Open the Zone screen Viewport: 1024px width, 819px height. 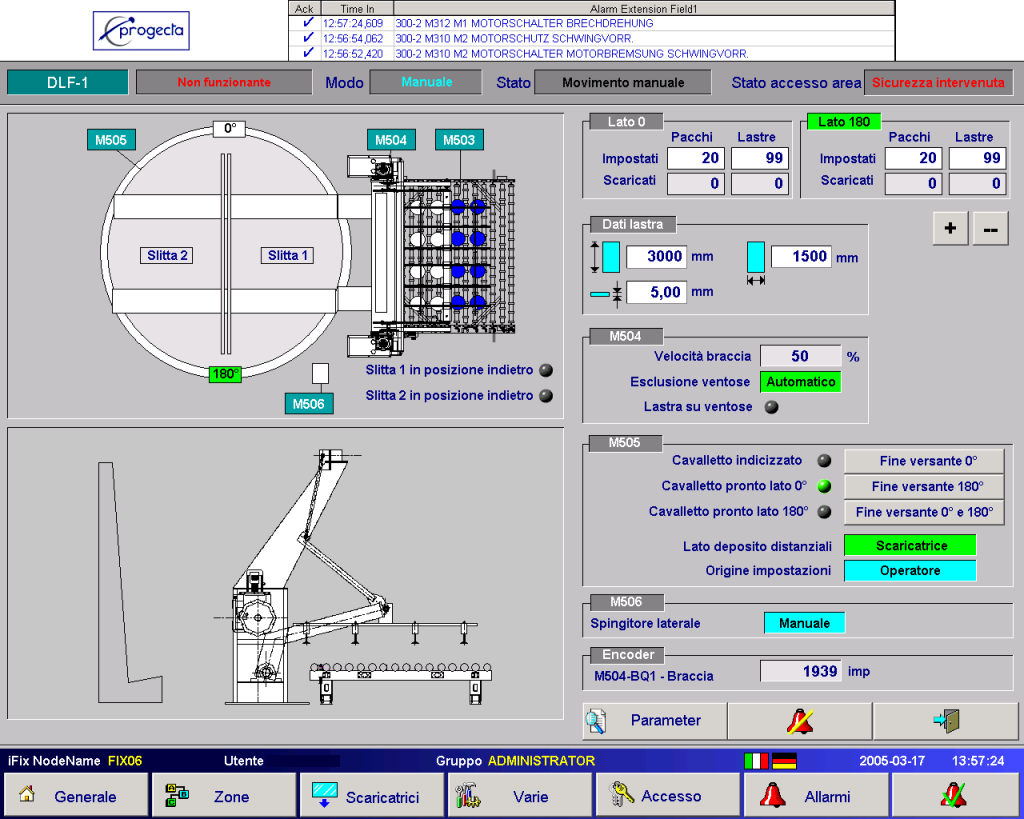coord(224,795)
